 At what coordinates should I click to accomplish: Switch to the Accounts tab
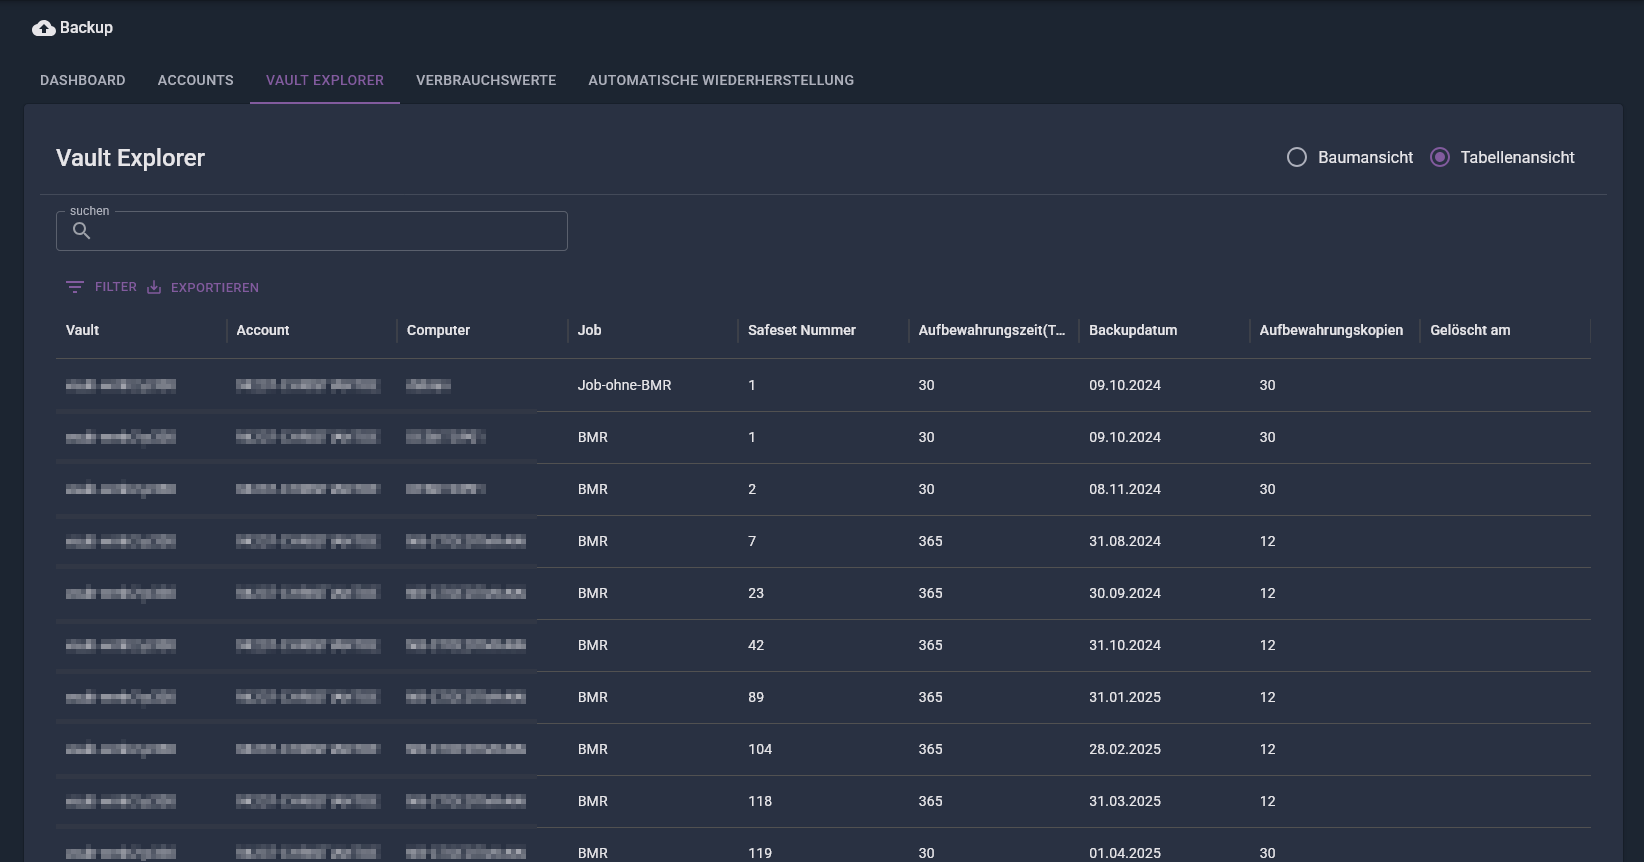(196, 80)
